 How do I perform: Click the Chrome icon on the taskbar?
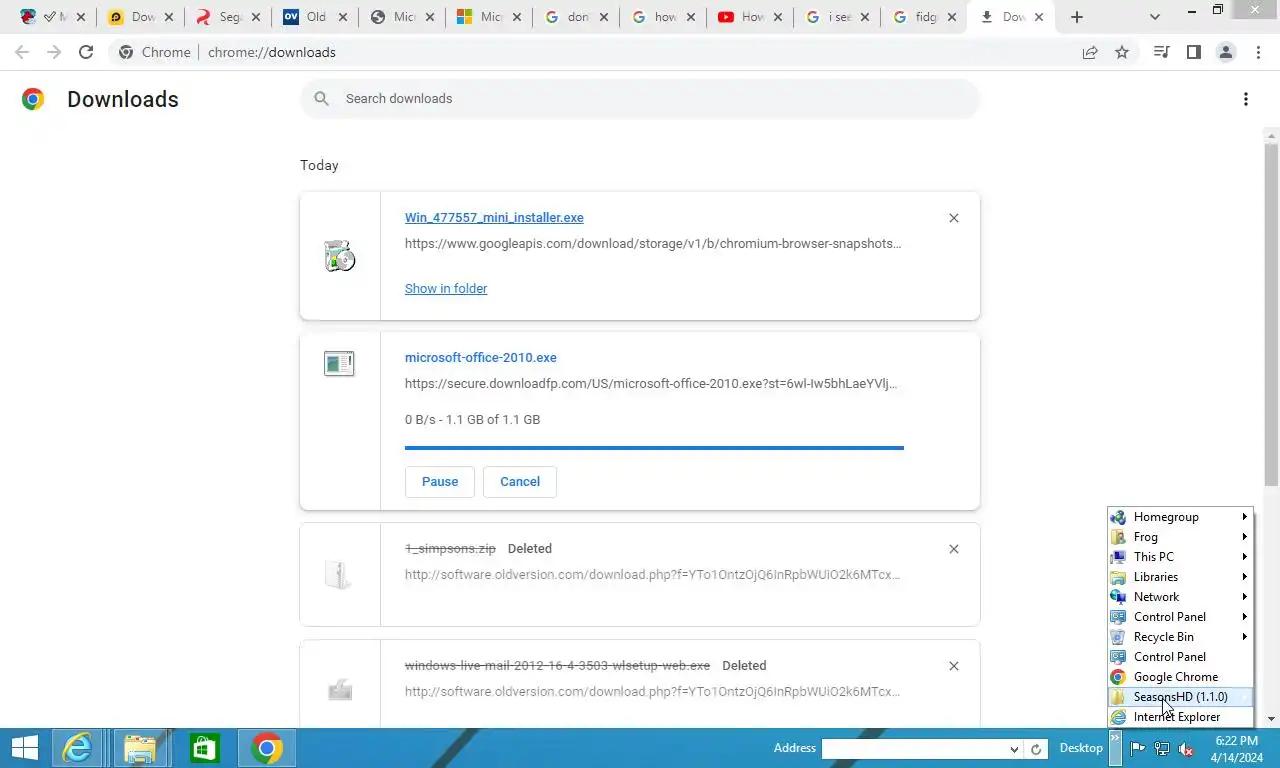click(x=267, y=748)
